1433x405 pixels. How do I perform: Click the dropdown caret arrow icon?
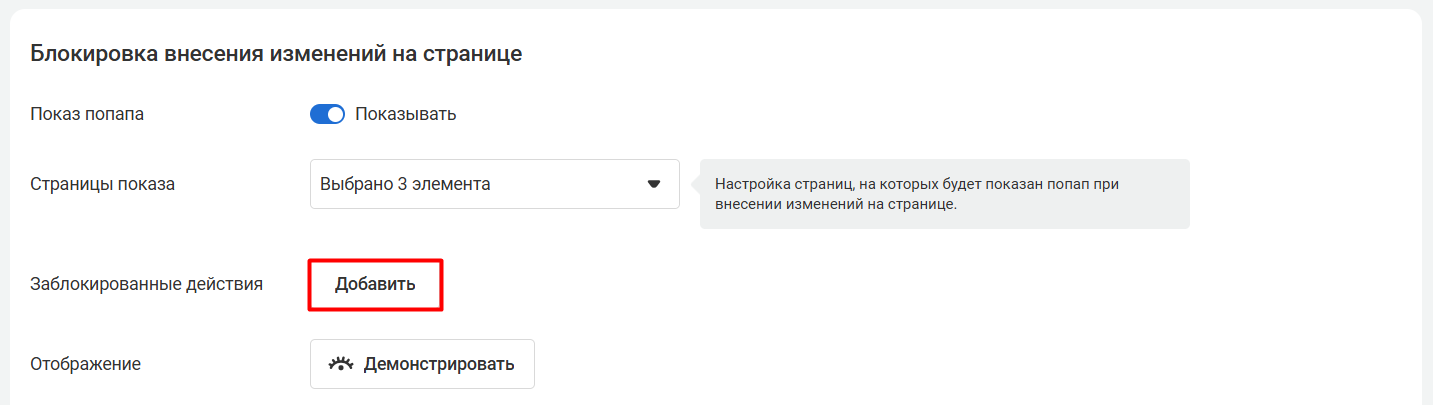[x=654, y=184]
